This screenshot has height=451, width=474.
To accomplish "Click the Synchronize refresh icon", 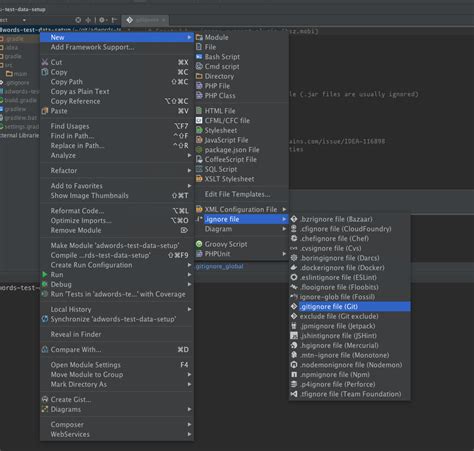I will click(45, 319).
